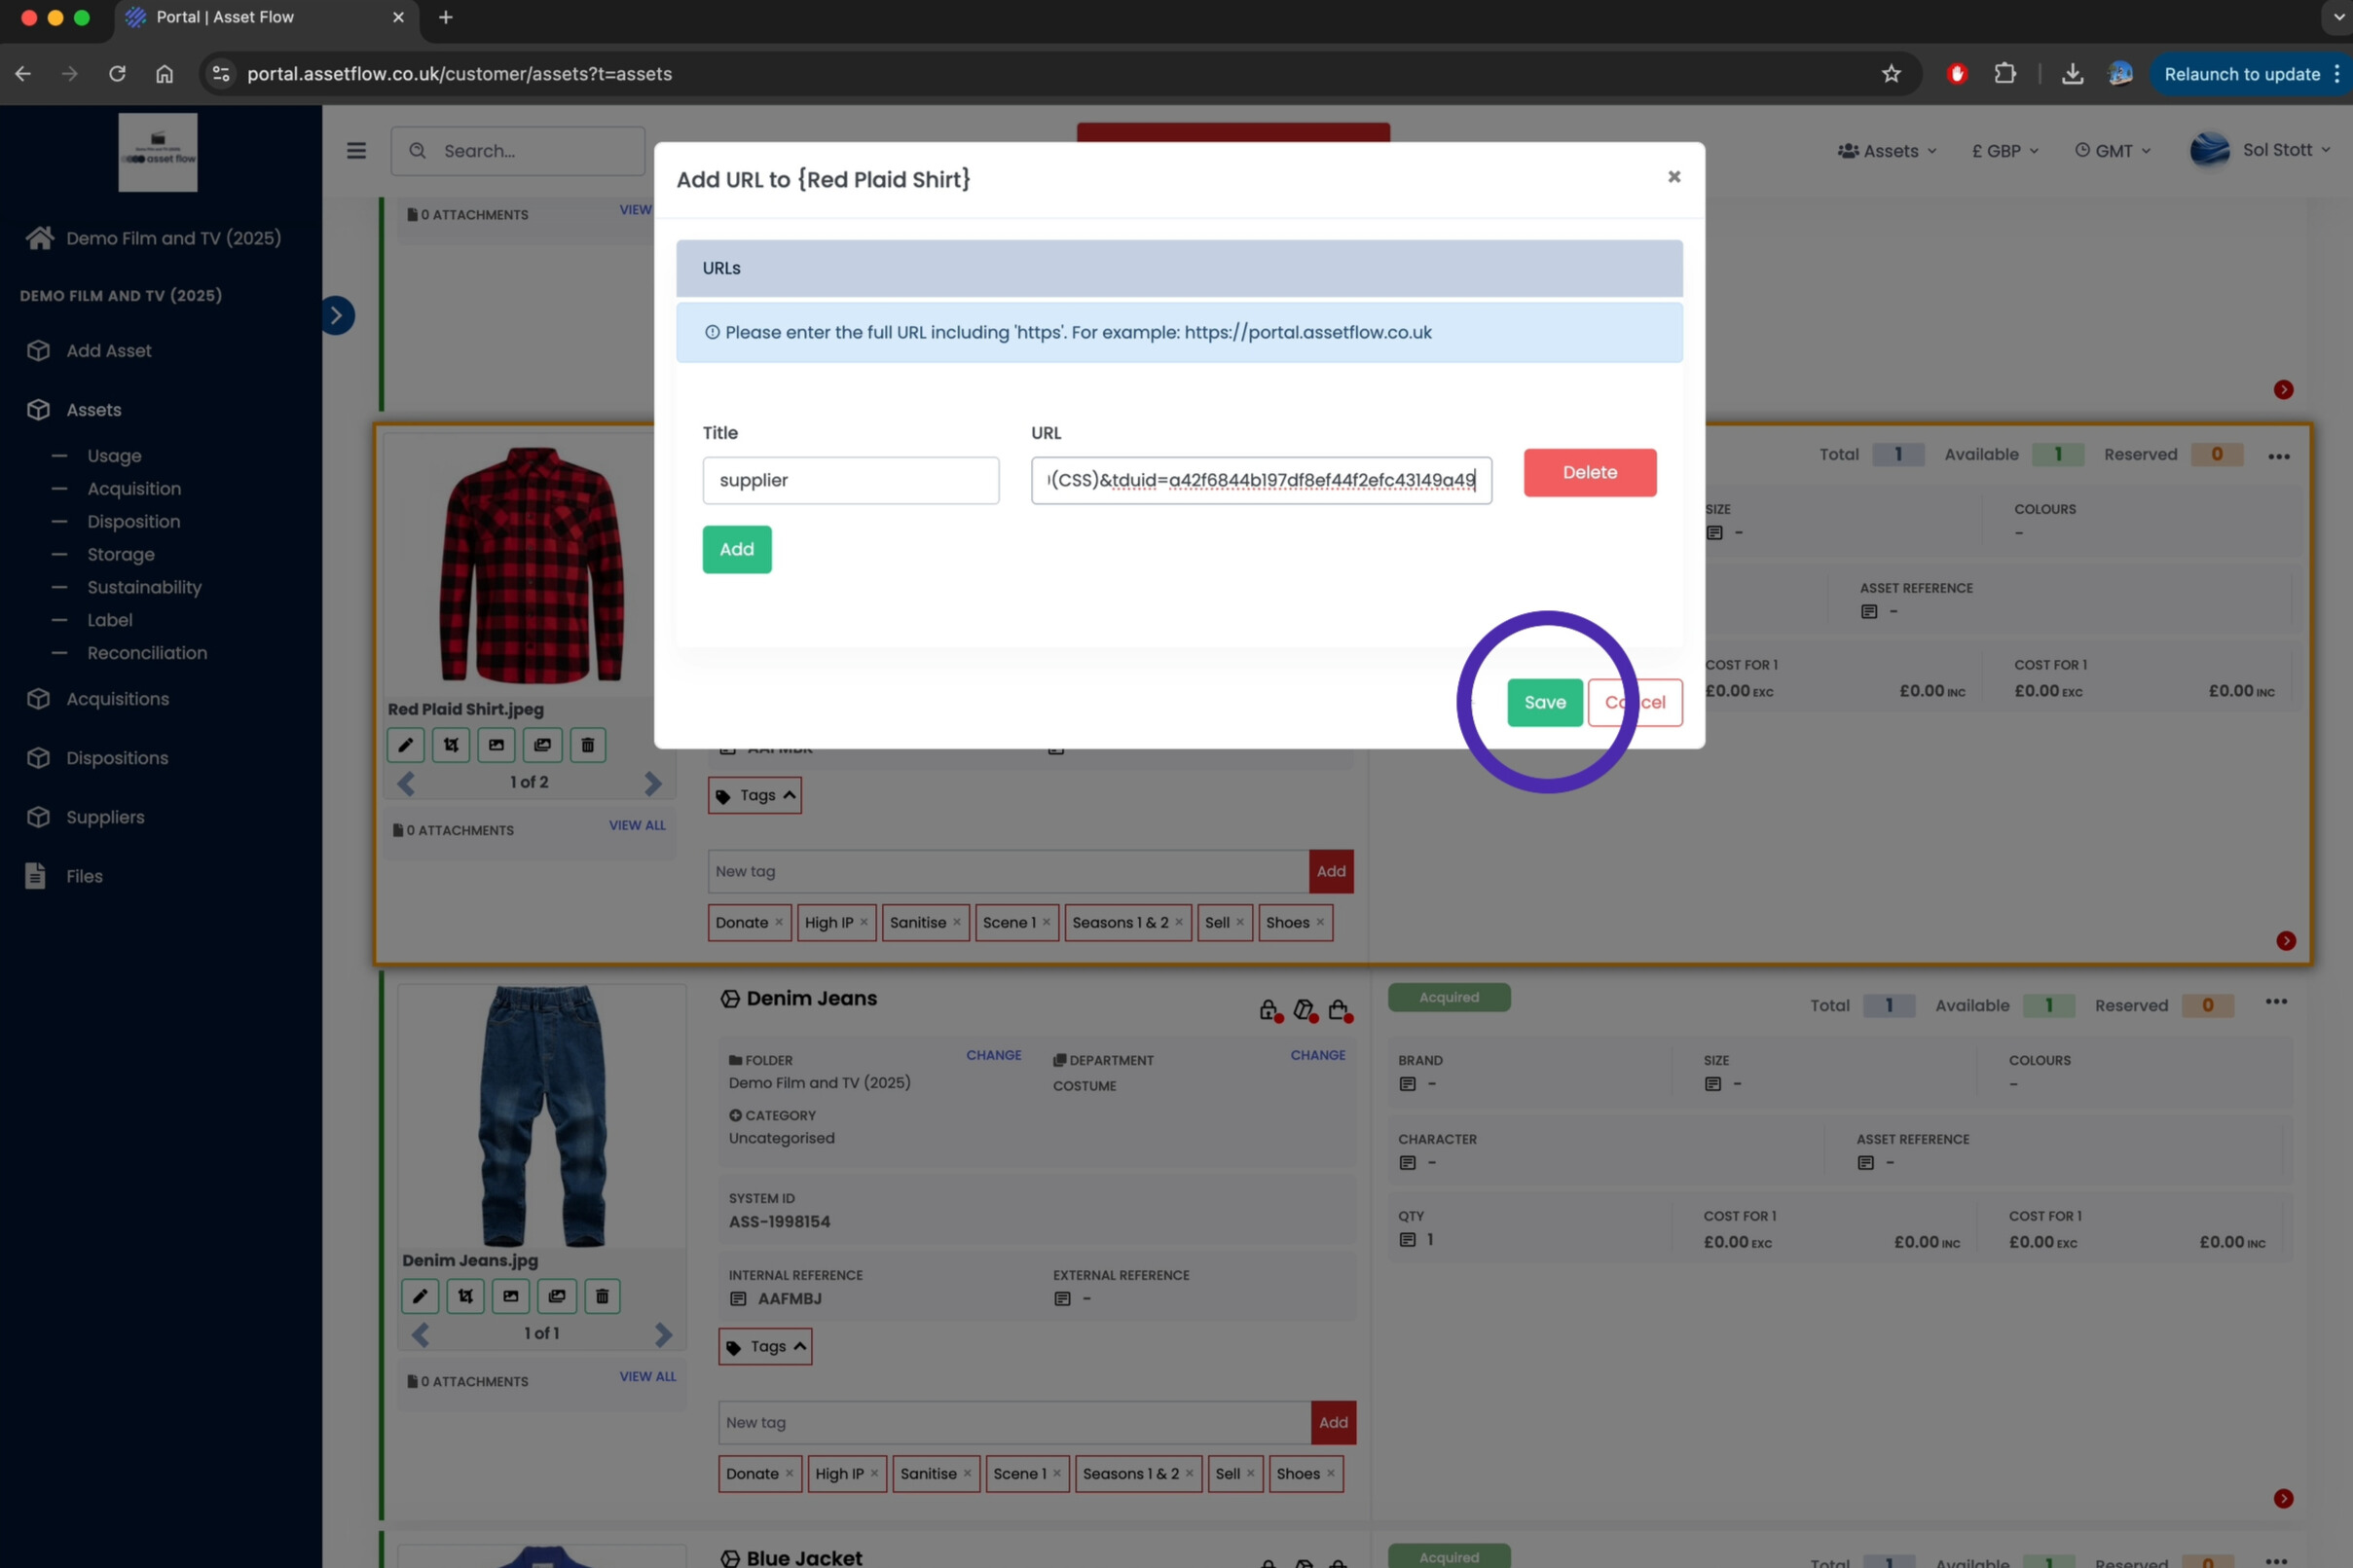Click Add tag button for Red Plaid Shirt
Screen dimensions: 2353x1568
pos(1331,871)
